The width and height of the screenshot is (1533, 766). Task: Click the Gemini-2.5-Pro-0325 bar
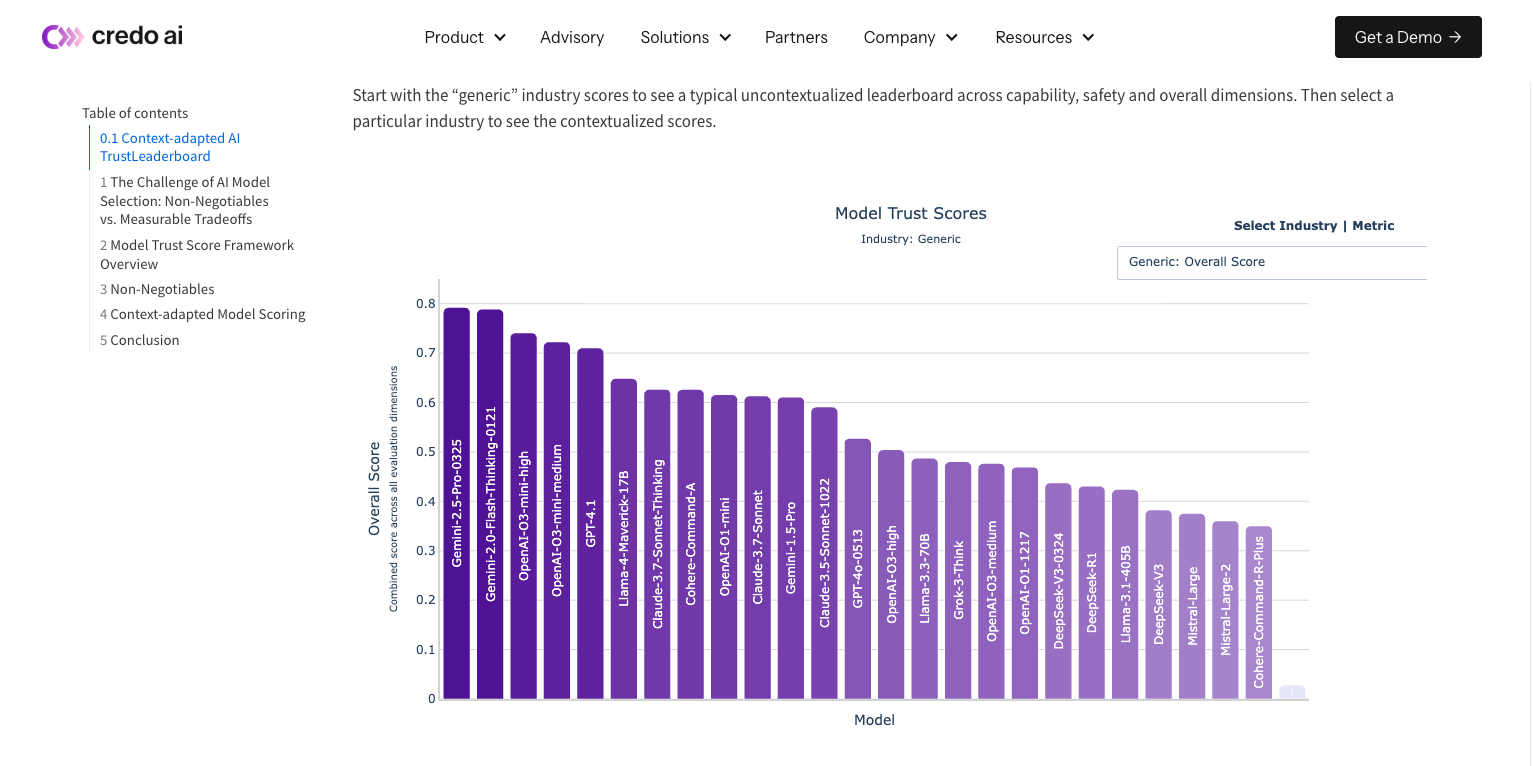[x=457, y=503]
